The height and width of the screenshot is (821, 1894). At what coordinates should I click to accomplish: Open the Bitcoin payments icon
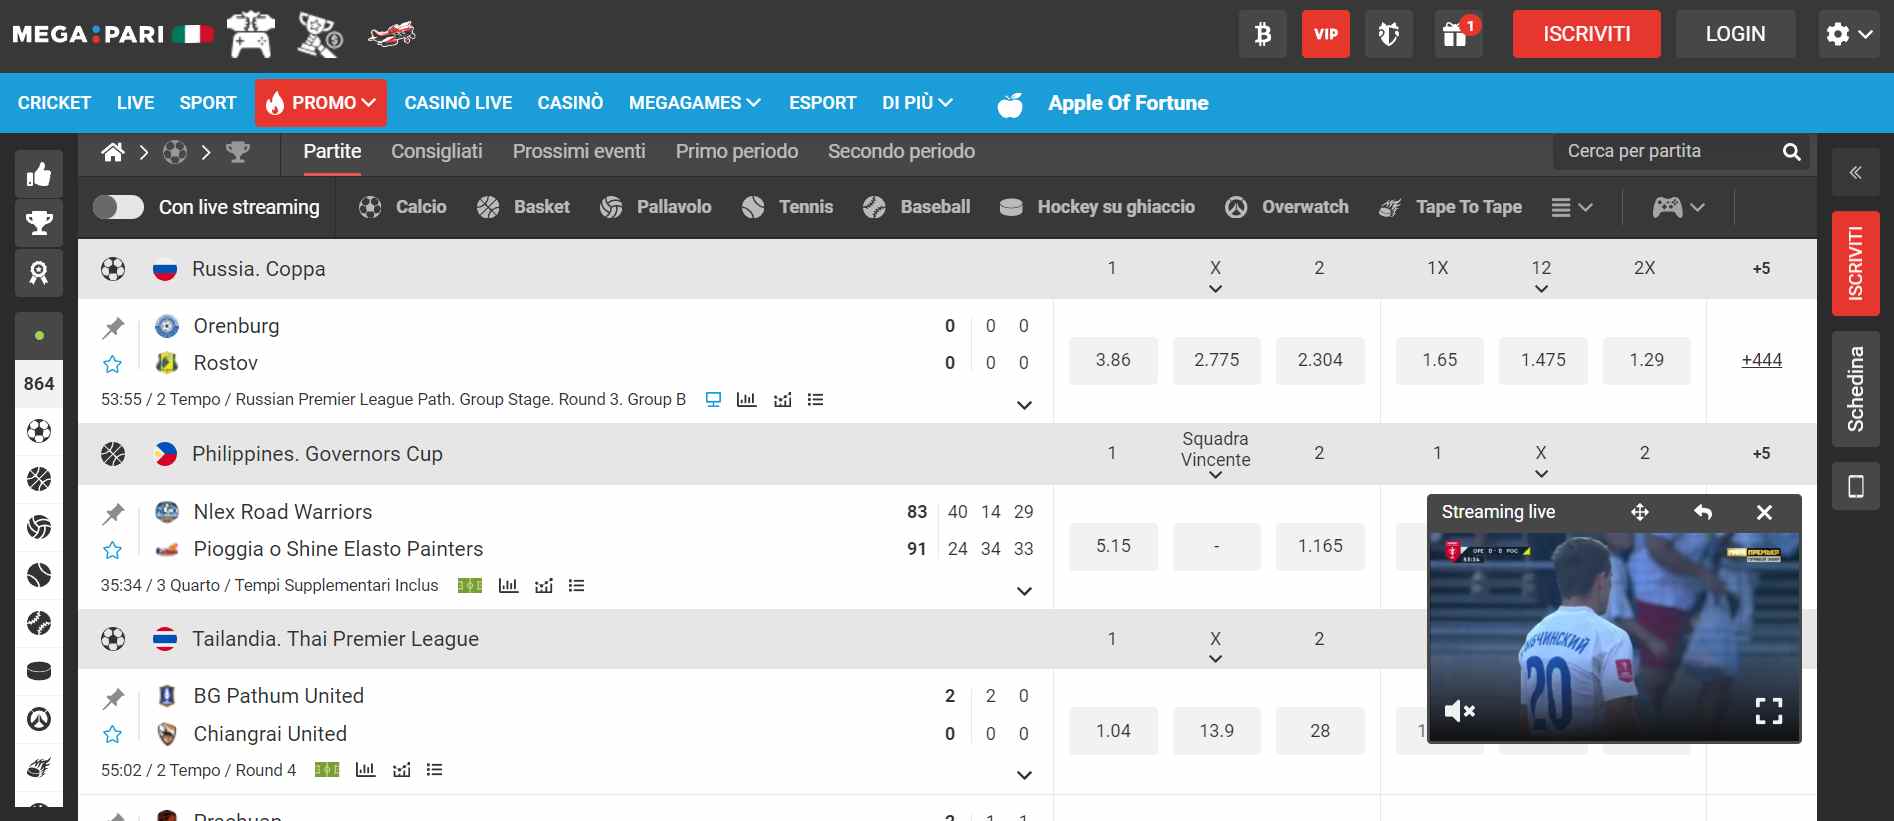click(1263, 34)
